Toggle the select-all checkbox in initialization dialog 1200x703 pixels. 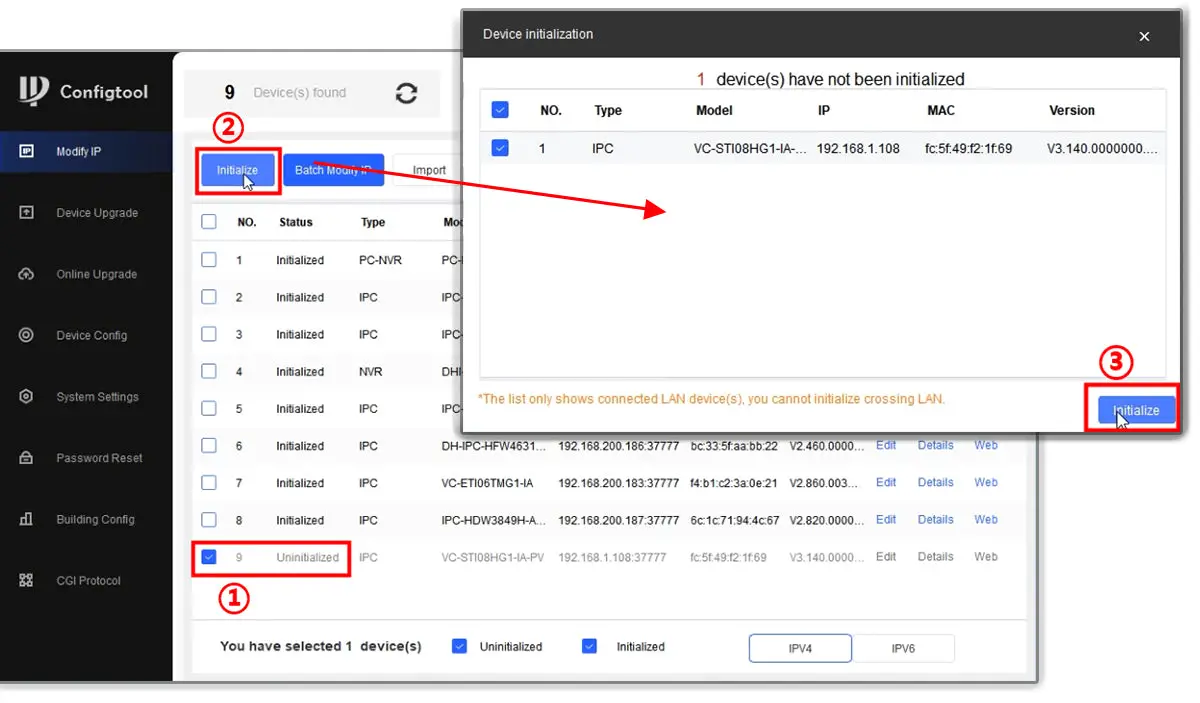click(500, 110)
